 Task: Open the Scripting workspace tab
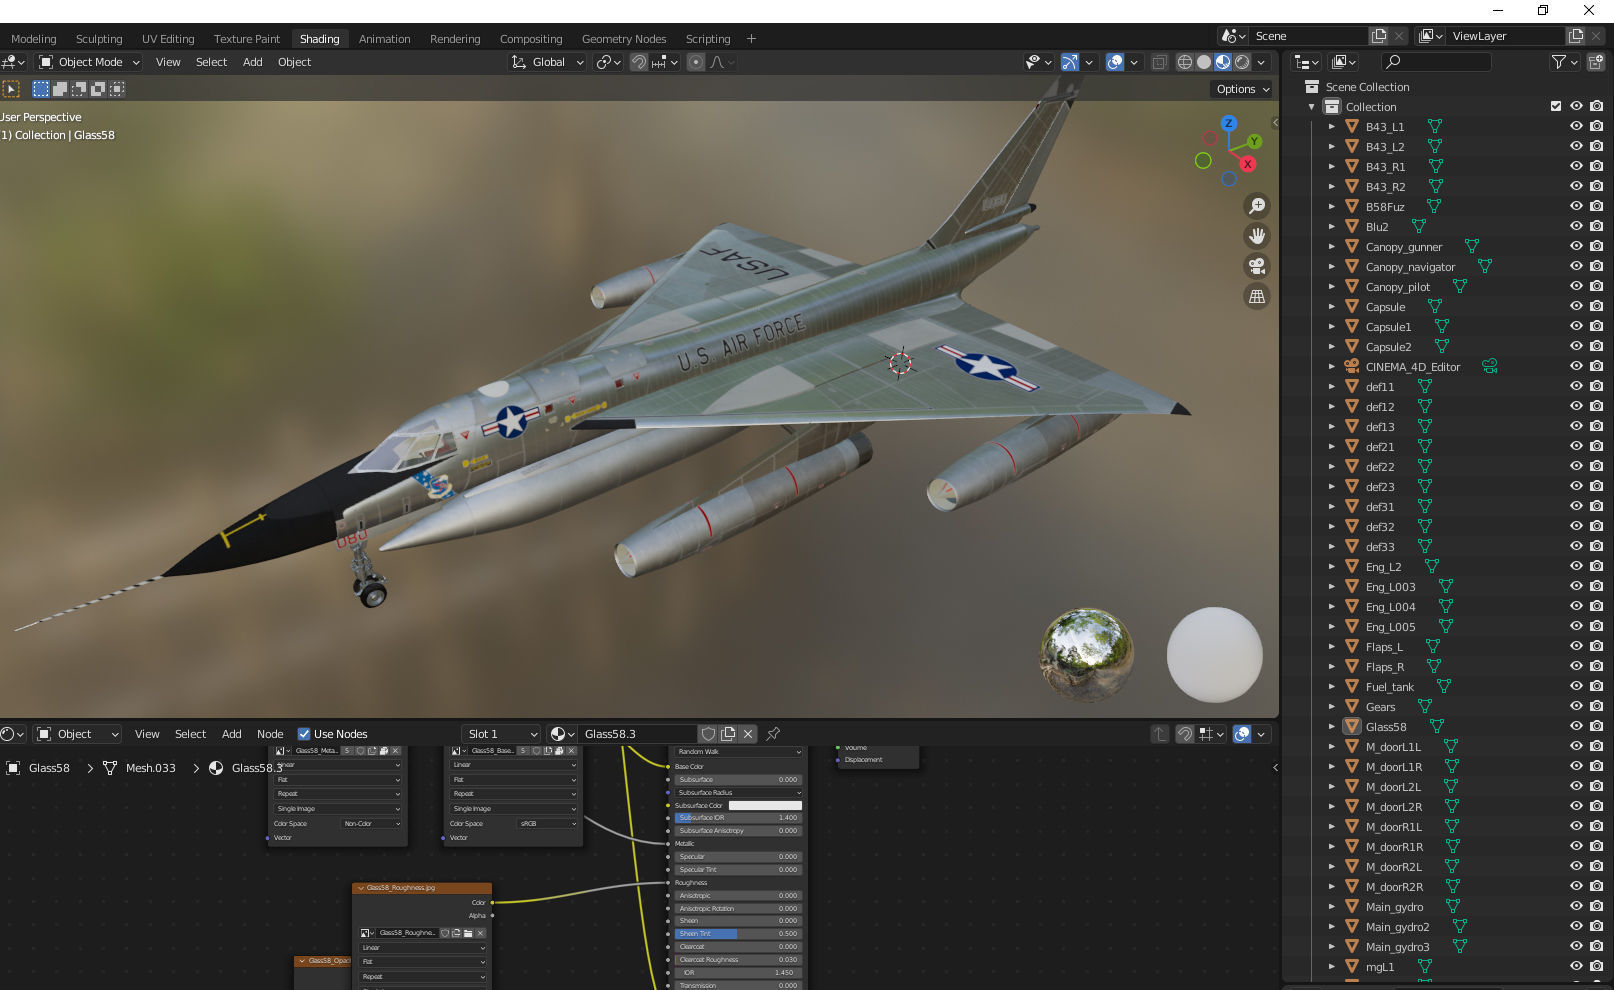coord(708,39)
